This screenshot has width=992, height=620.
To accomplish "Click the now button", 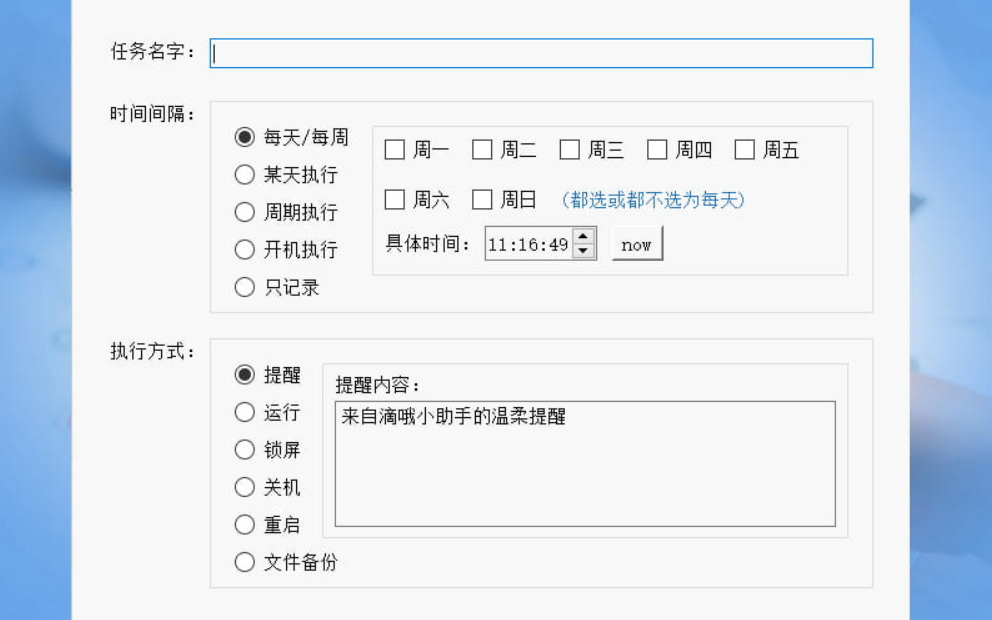I will tap(637, 244).
